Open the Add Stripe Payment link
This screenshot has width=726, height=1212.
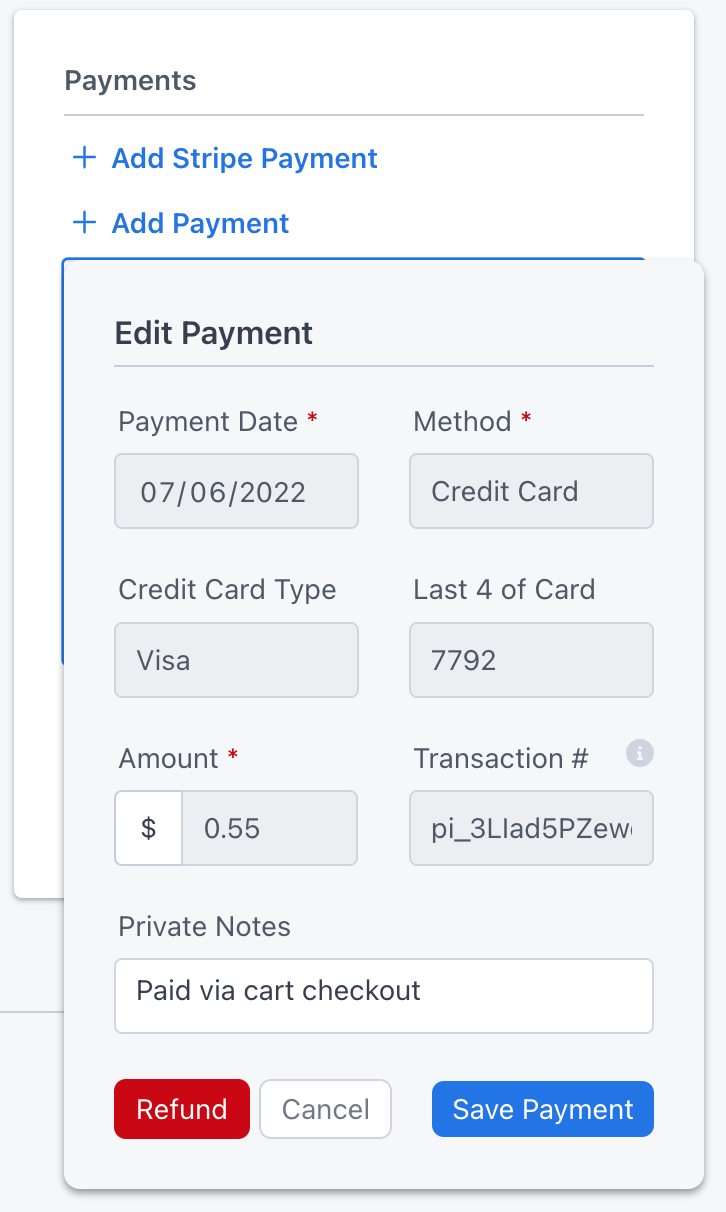point(244,158)
